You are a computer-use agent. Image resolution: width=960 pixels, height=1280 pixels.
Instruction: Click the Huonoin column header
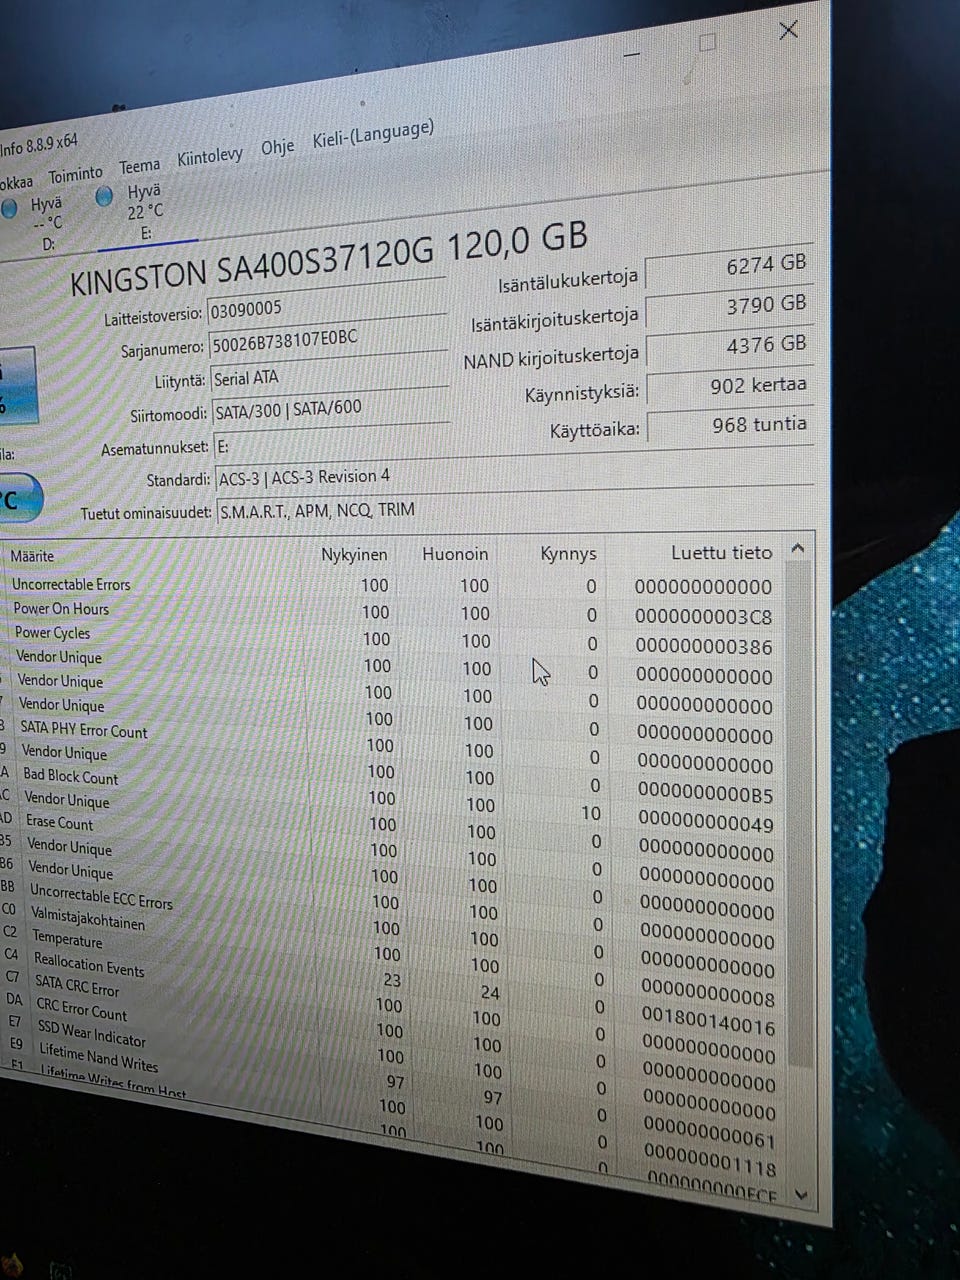coord(456,554)
